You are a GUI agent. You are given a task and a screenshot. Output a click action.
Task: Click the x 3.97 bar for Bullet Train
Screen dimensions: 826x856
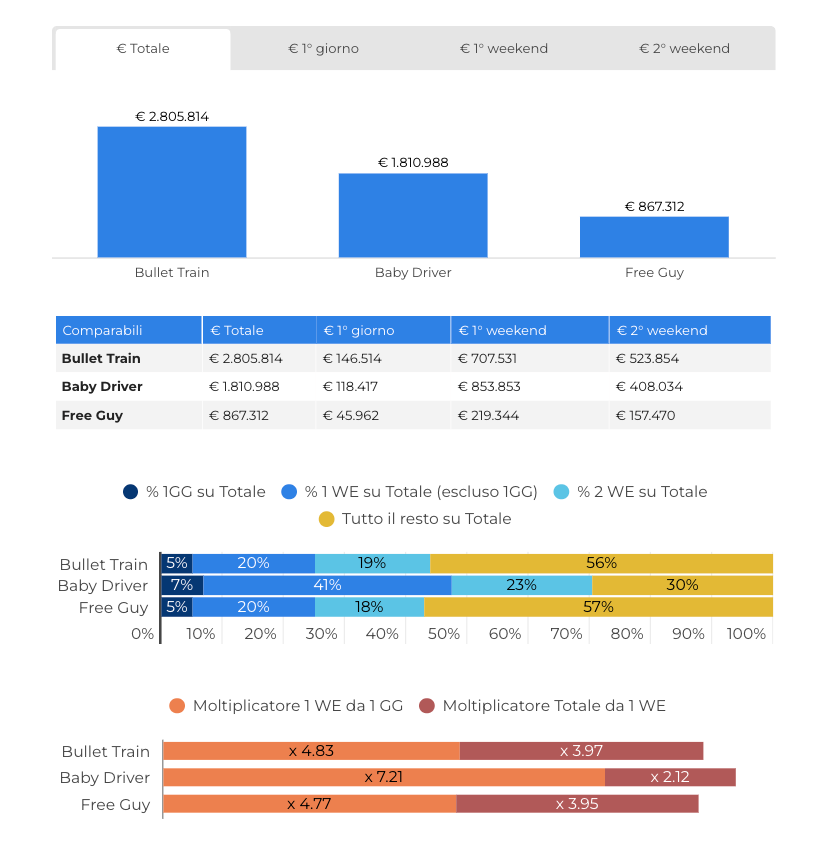[x=581, y=751]
